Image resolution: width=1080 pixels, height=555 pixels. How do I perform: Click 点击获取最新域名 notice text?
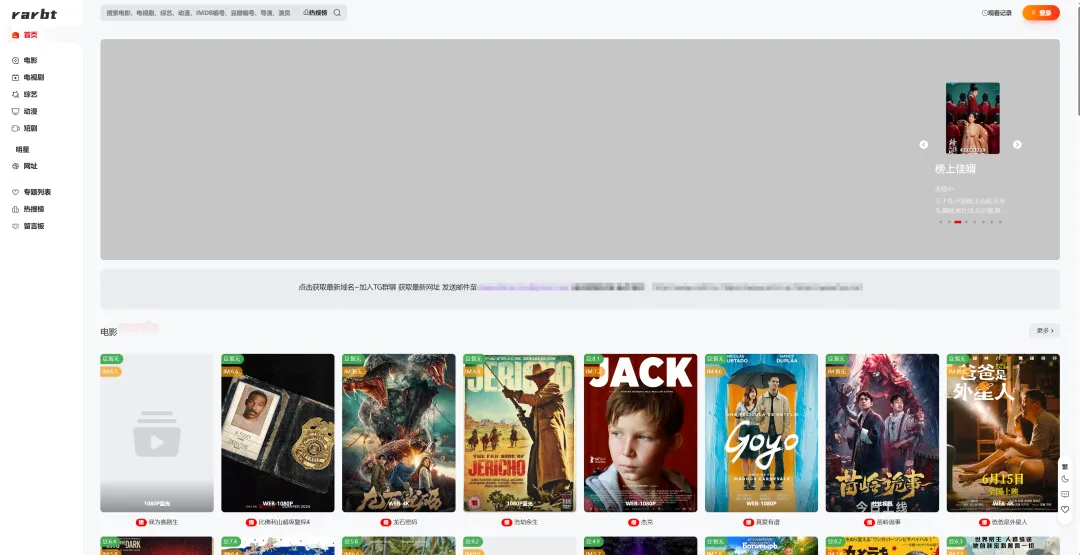tap(326, 287)
